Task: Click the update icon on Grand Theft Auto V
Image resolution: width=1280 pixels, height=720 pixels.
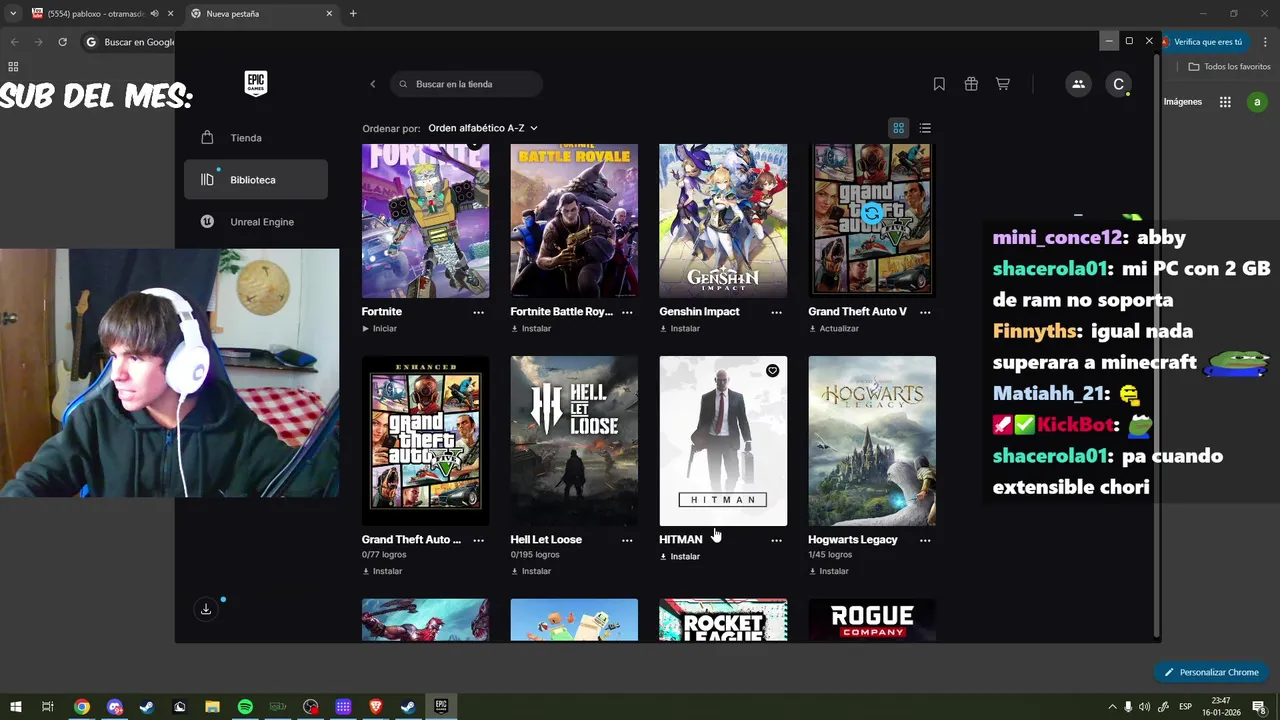Action: coord(872,213)
